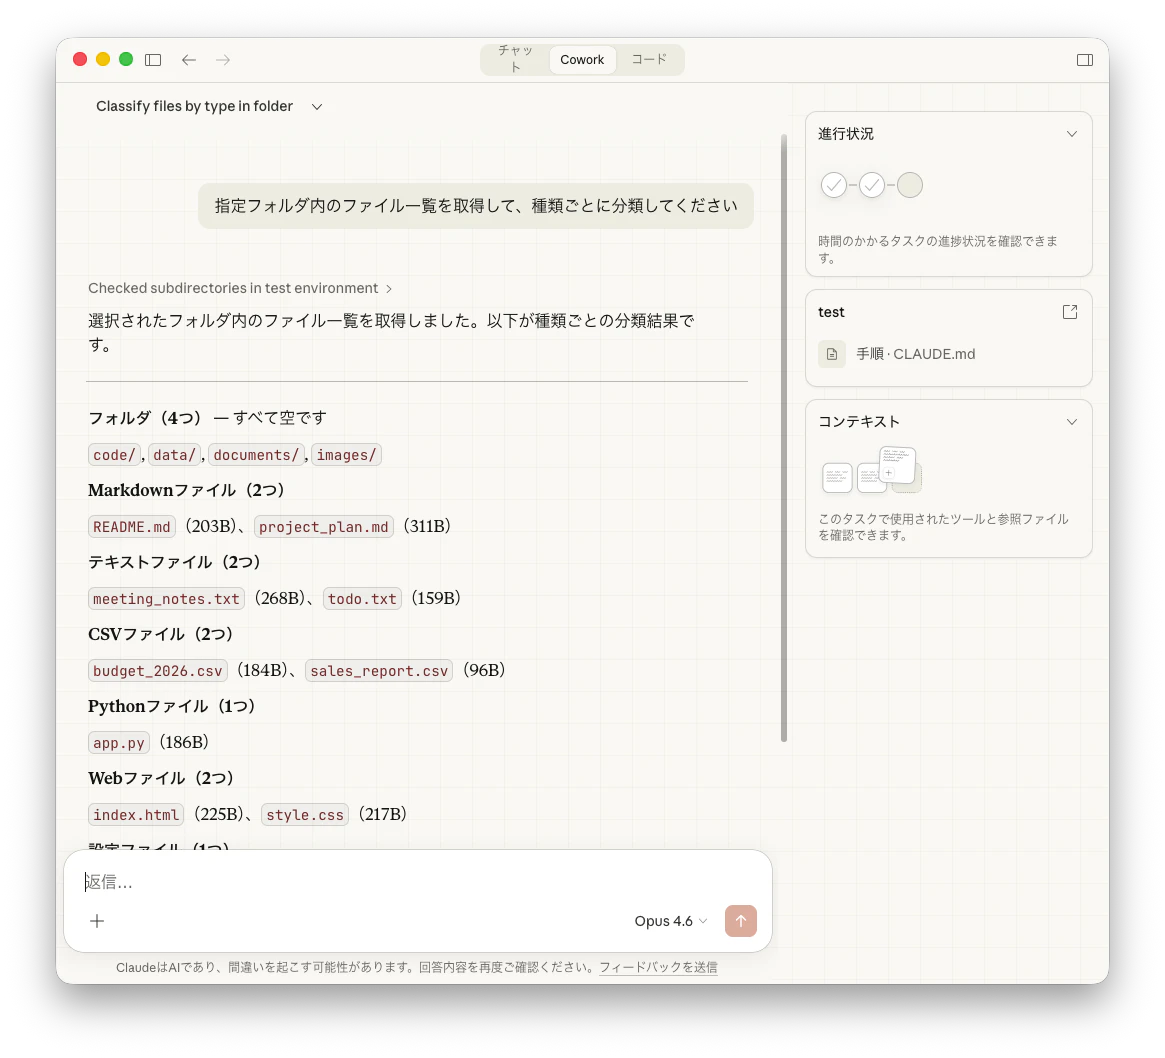The height and width of the screenshot is (1058, 1165).
Task: Expand Checked subdirectories in test environment
Action: tap(240, 288)
